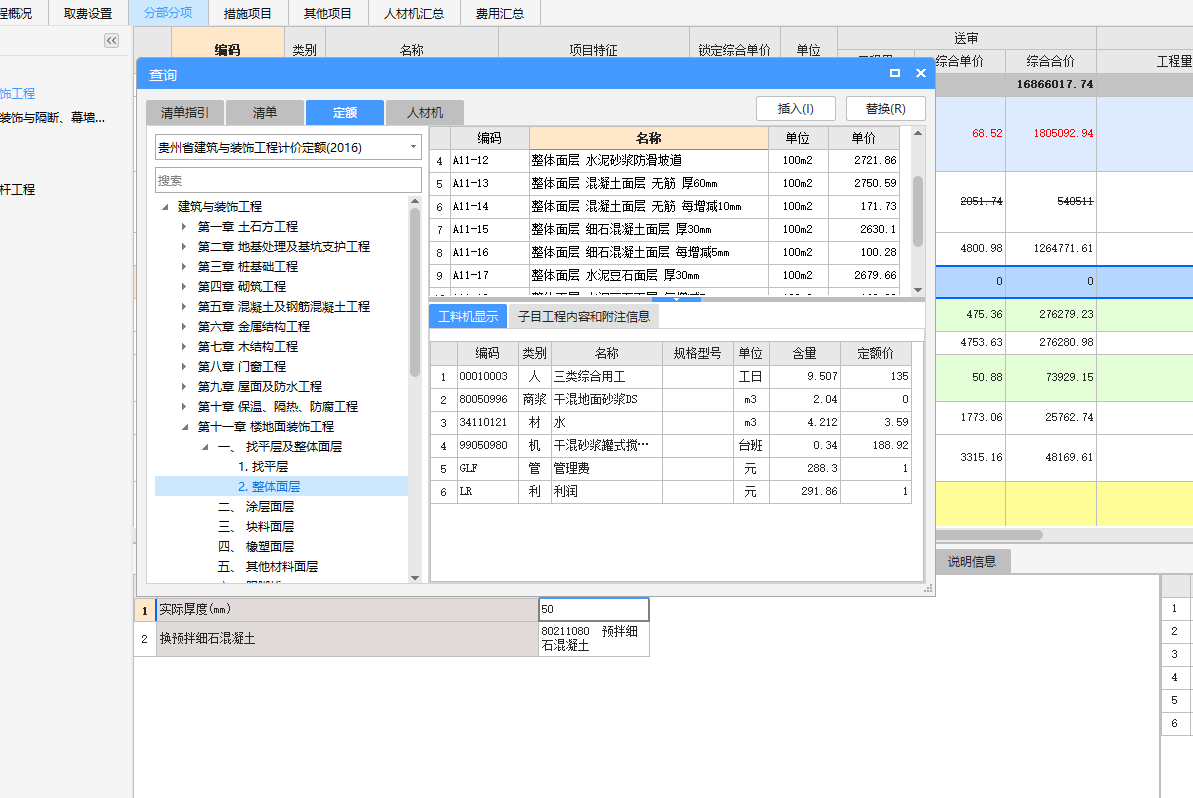Viewport: 1193px width, 798px height.
Task: Expand 第一章 土石方工程 node
Action: tap(184, 227)
